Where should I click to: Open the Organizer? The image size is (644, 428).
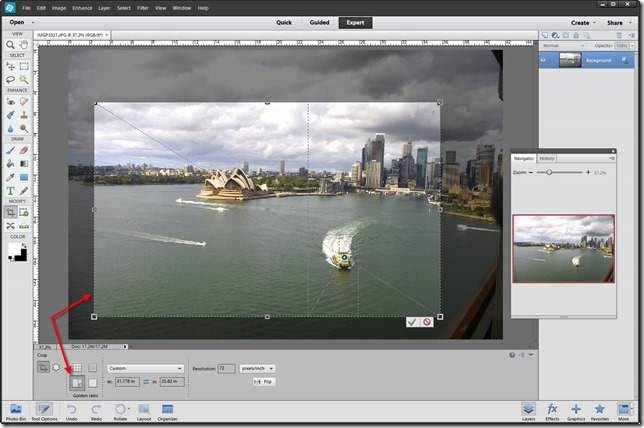168,412
